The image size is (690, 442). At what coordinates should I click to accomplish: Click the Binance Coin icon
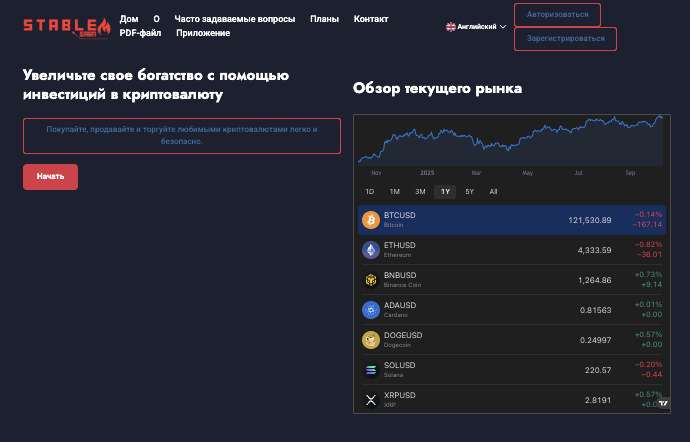click(370, 280)
